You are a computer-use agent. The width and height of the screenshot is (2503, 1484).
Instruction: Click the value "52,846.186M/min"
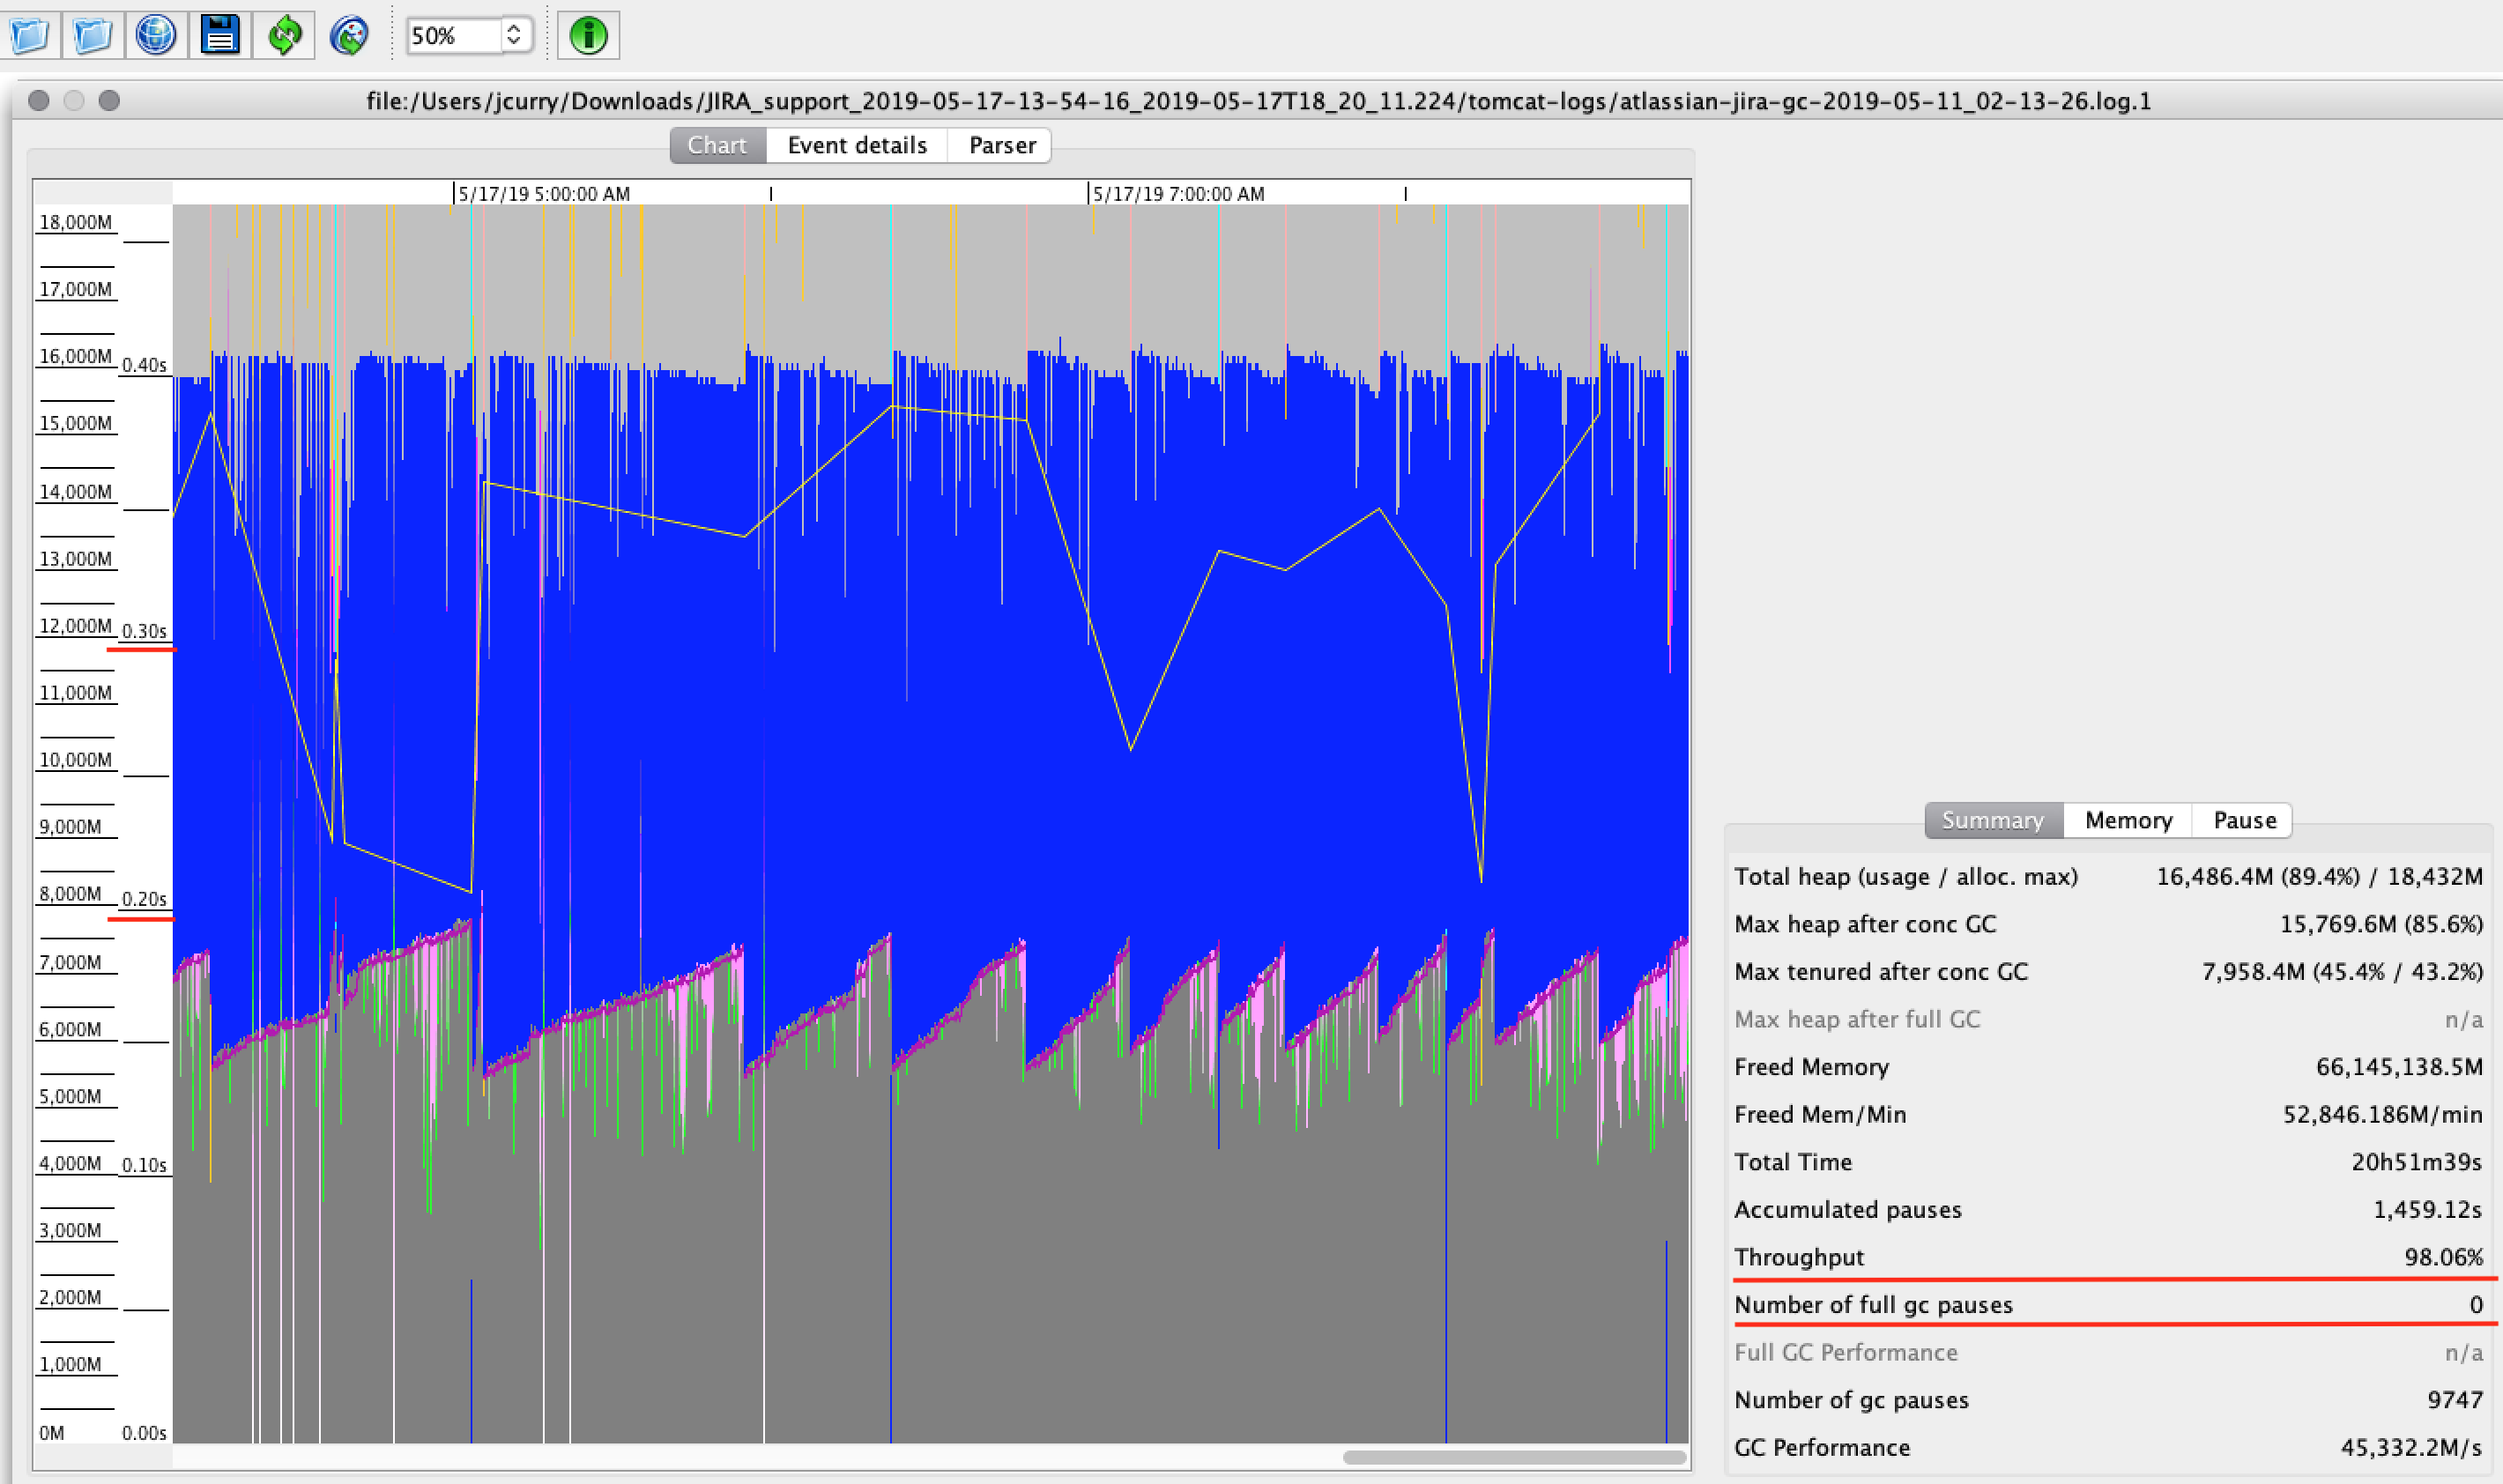pos(2382,1114)
